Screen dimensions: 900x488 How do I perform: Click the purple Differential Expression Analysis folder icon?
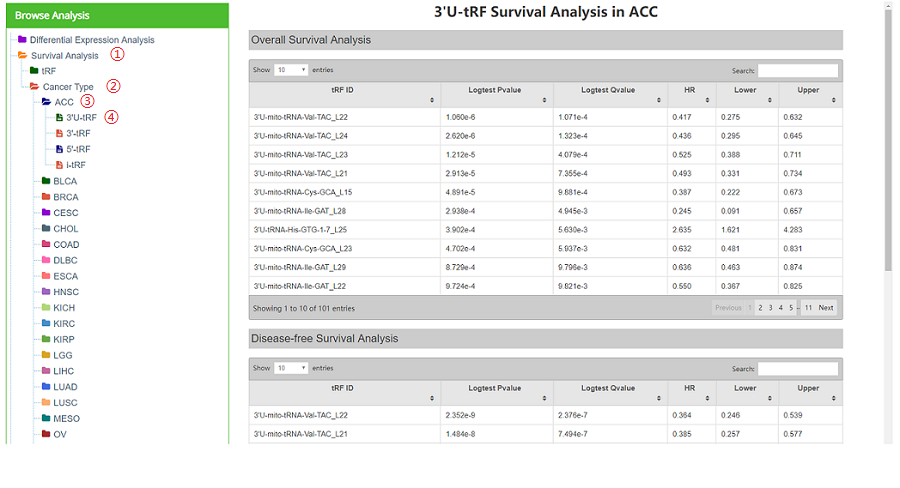pos(22,40)
